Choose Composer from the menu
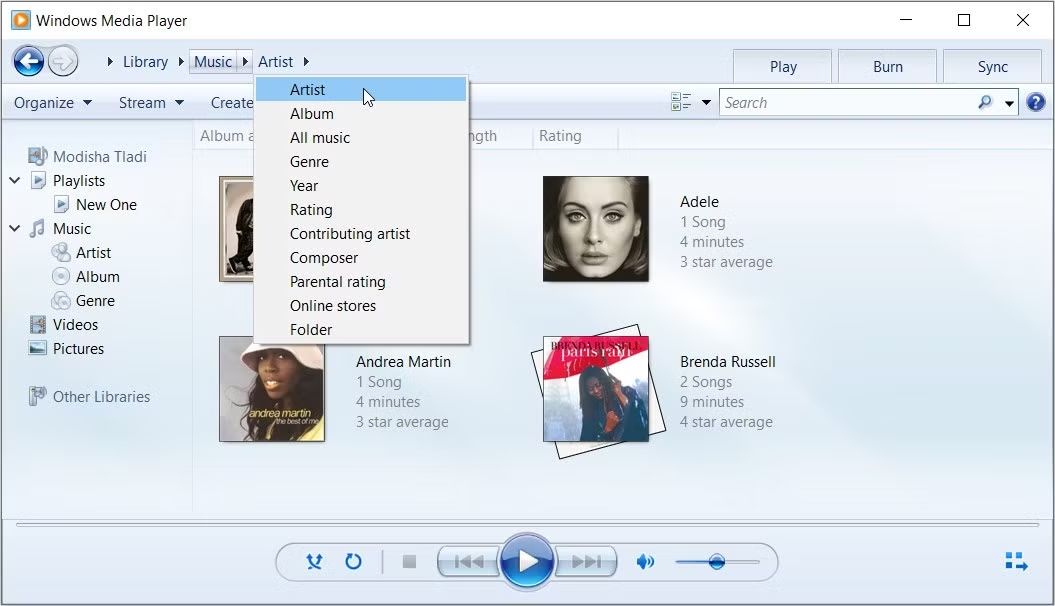Image resolution: width=1055 pixels, height=606 pixels. coord(361,258)
